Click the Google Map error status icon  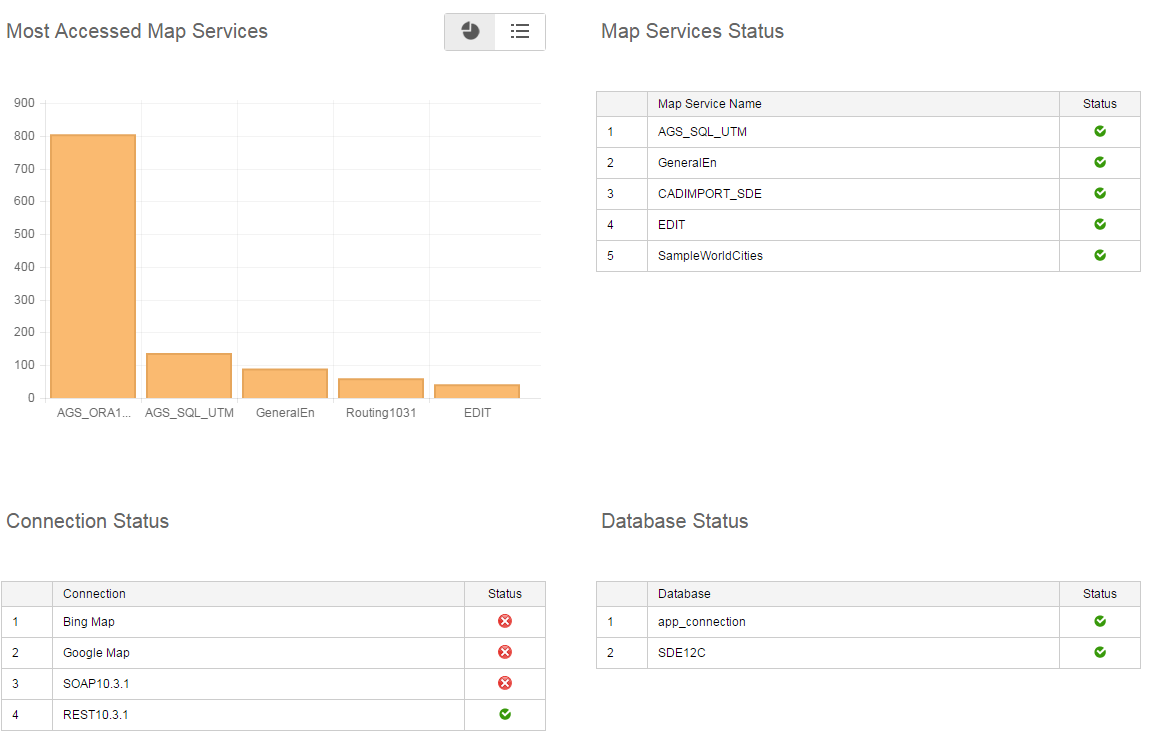[505, 652]
